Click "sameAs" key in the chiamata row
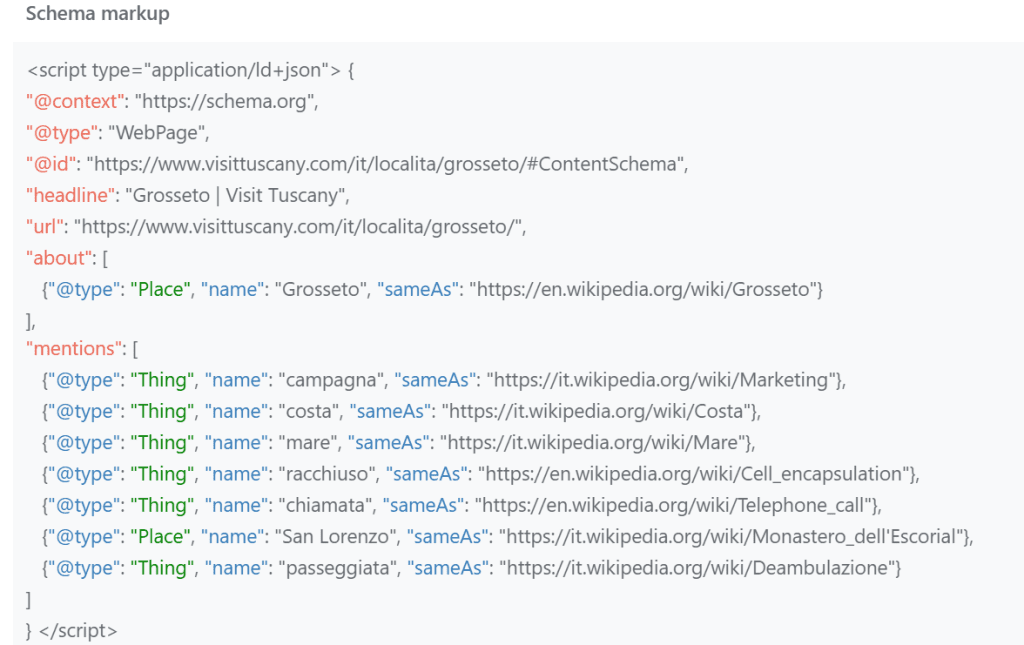1024x645 pixels. pyautogui.click(x=423, y=505)
